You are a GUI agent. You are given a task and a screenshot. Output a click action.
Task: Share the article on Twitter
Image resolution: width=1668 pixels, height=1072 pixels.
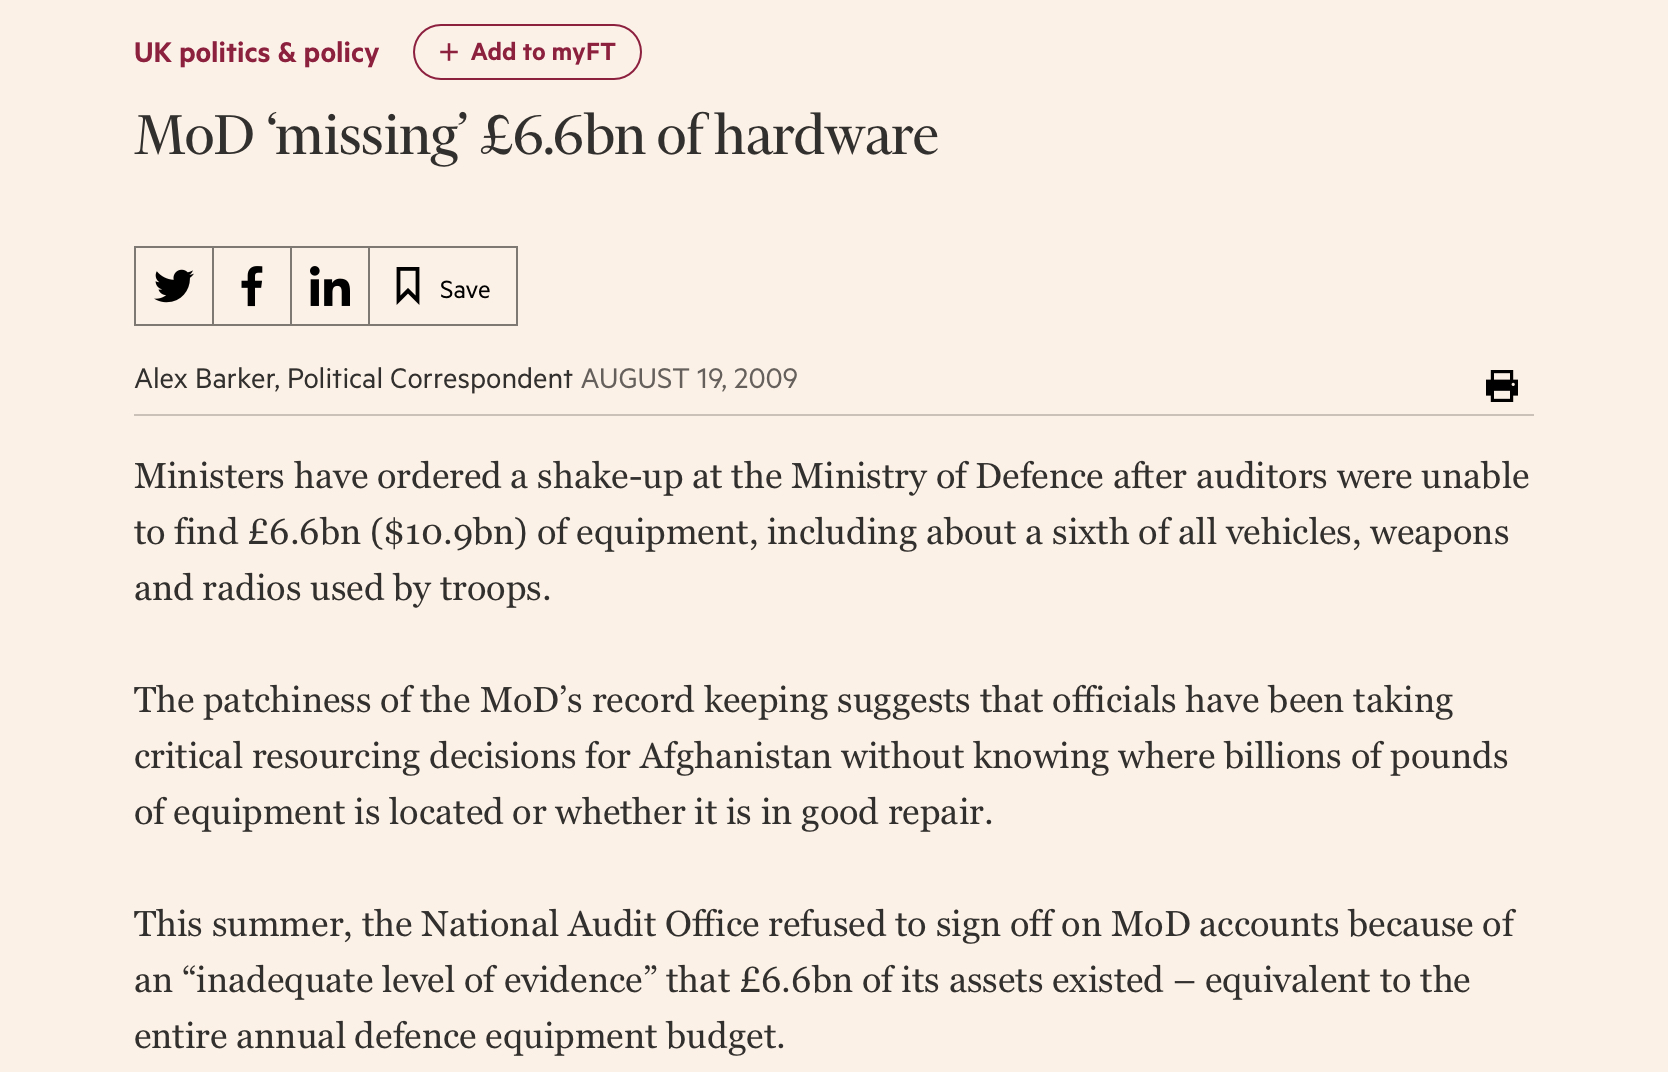pos(174,287)
